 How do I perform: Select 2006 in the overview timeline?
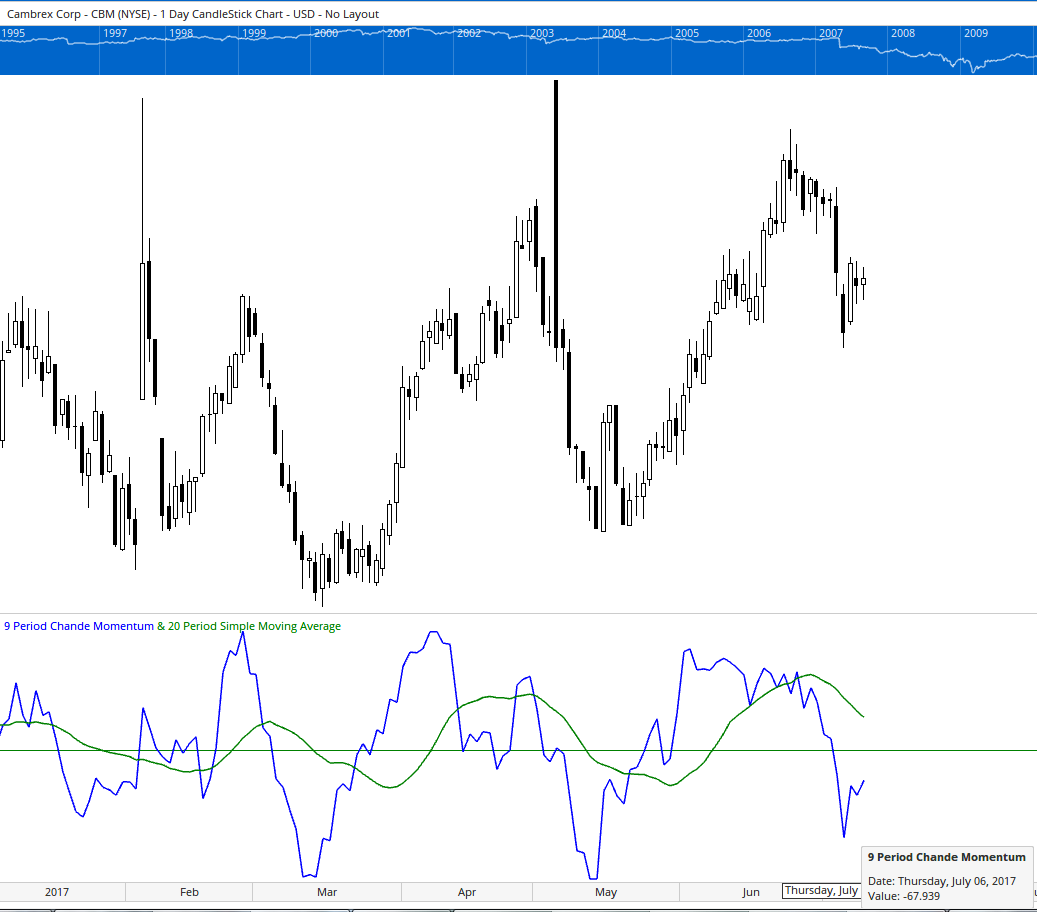[759, 33]
